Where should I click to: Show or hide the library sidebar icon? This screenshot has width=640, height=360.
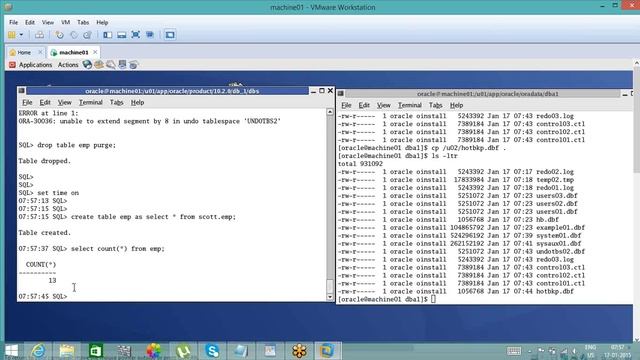[107, 35]
